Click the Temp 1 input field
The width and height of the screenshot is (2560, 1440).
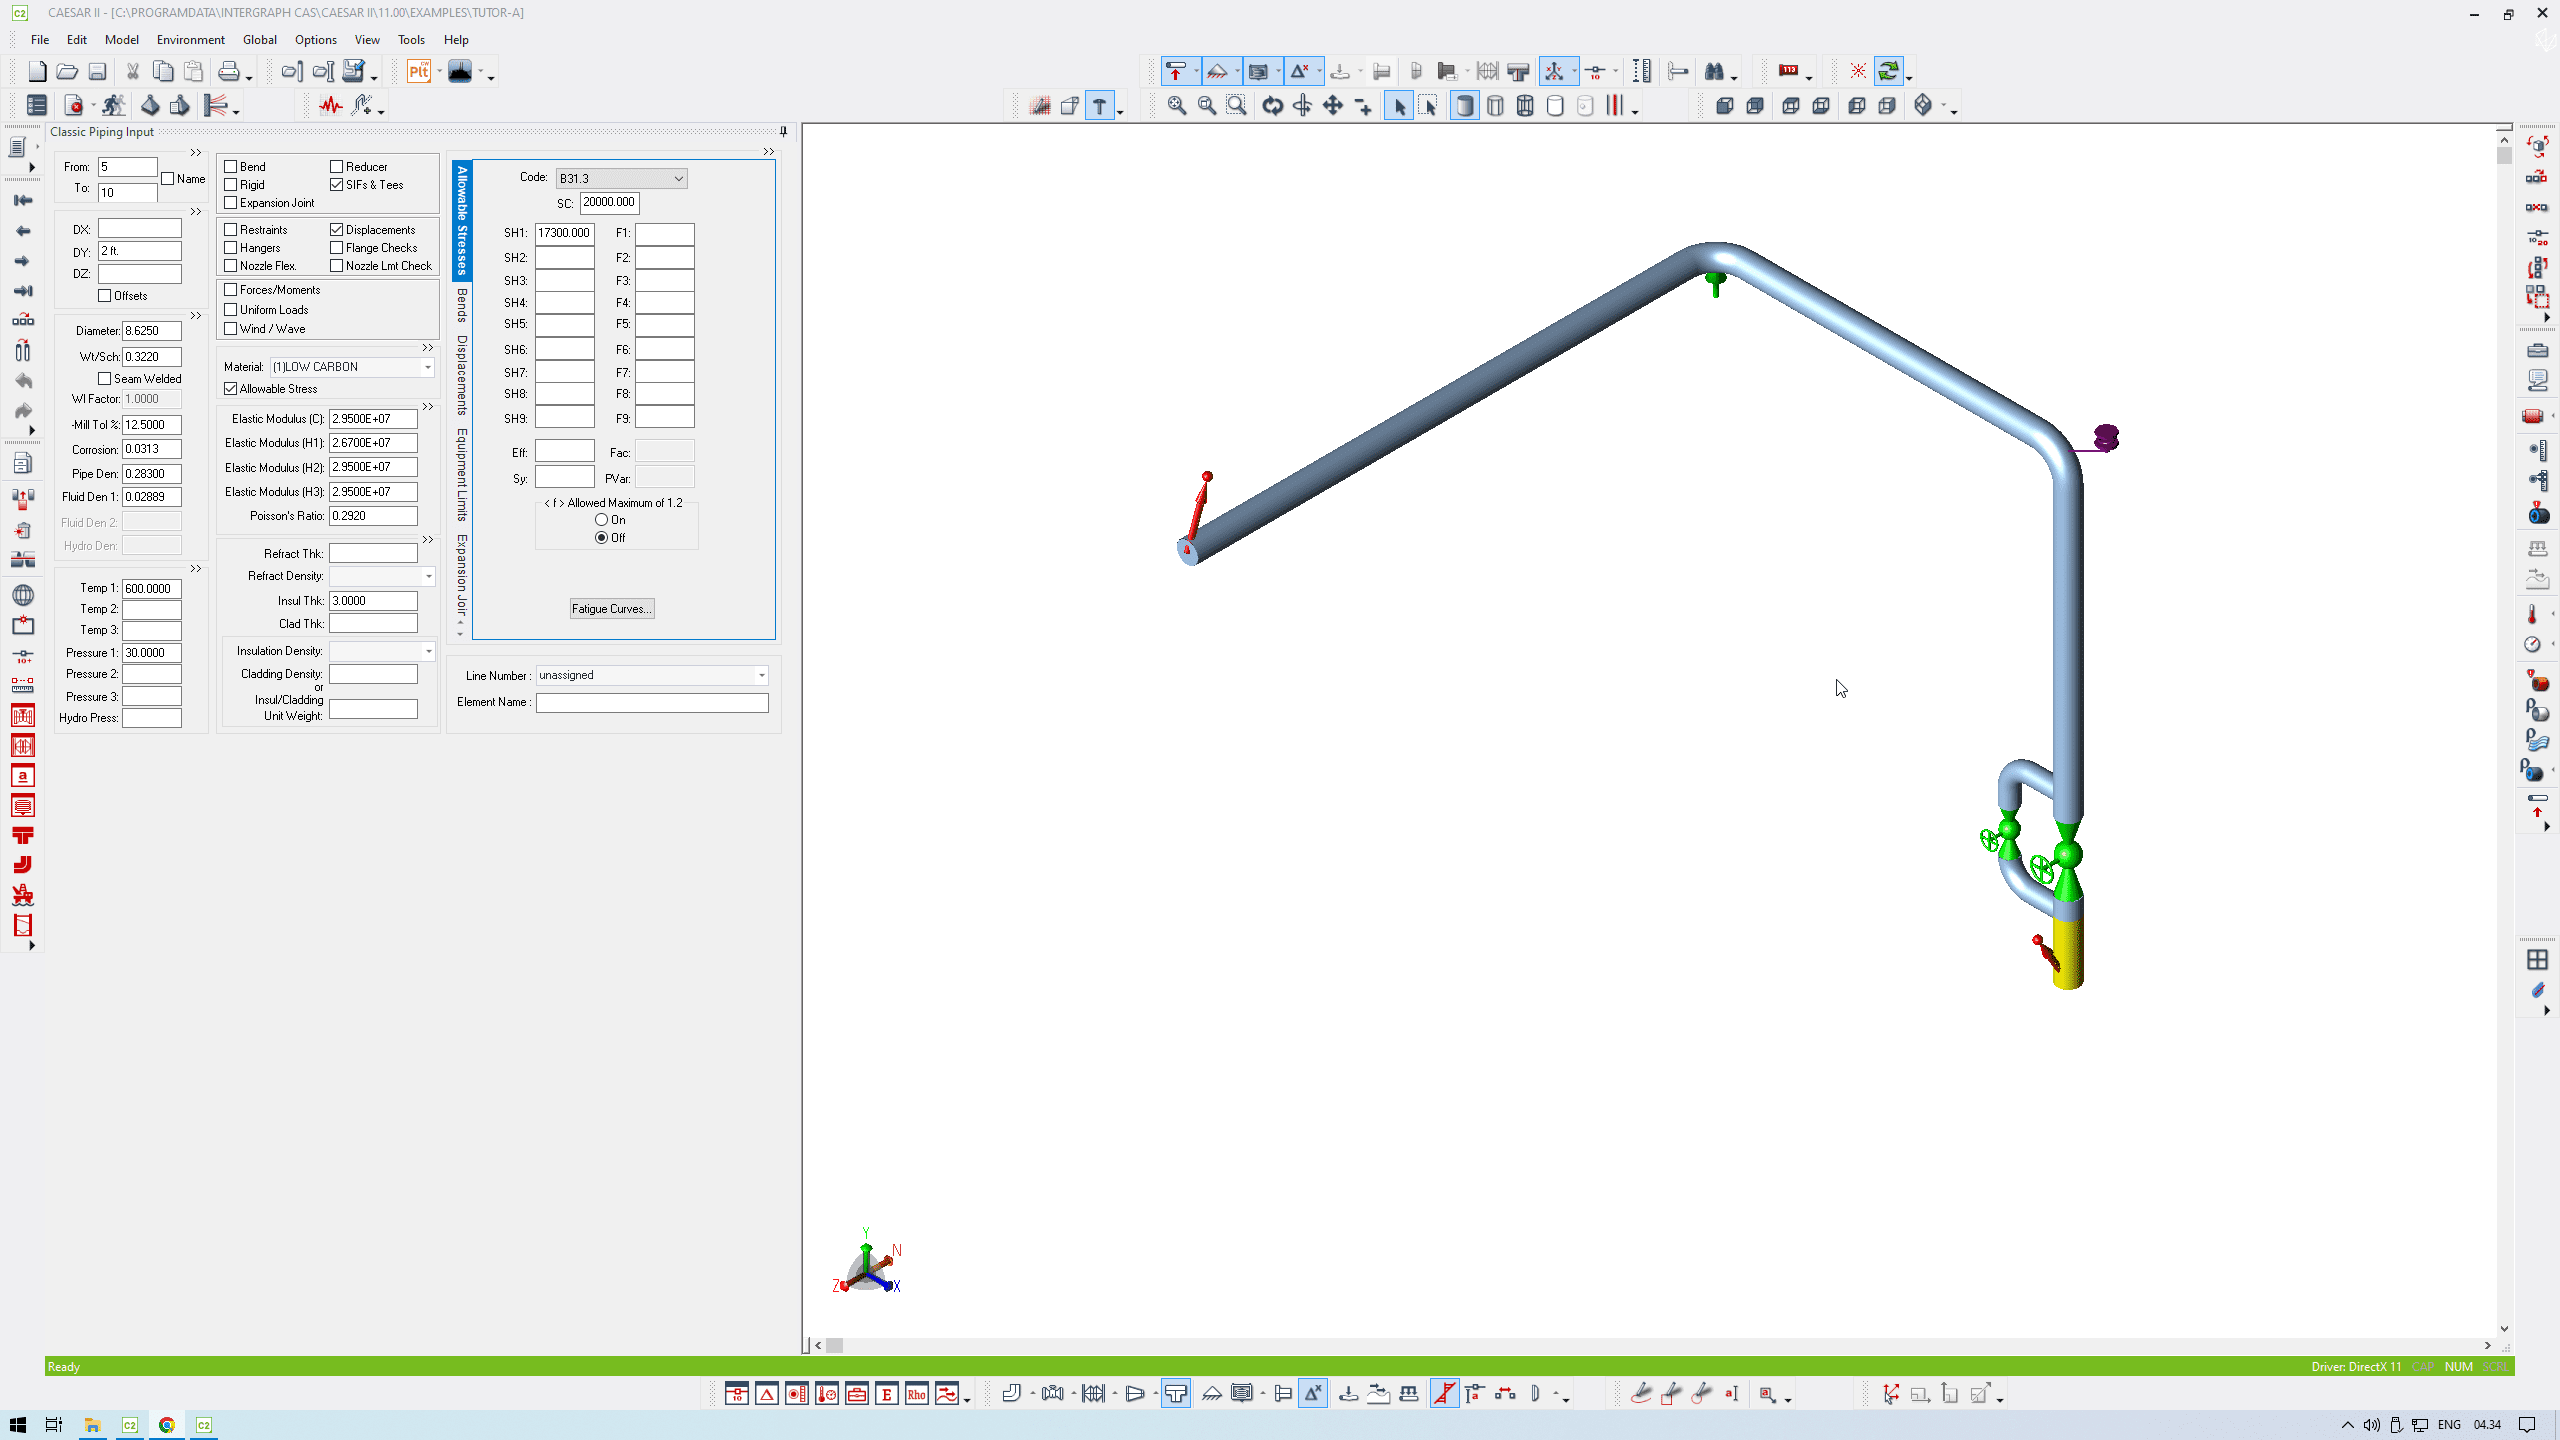(x=151, y=589)
